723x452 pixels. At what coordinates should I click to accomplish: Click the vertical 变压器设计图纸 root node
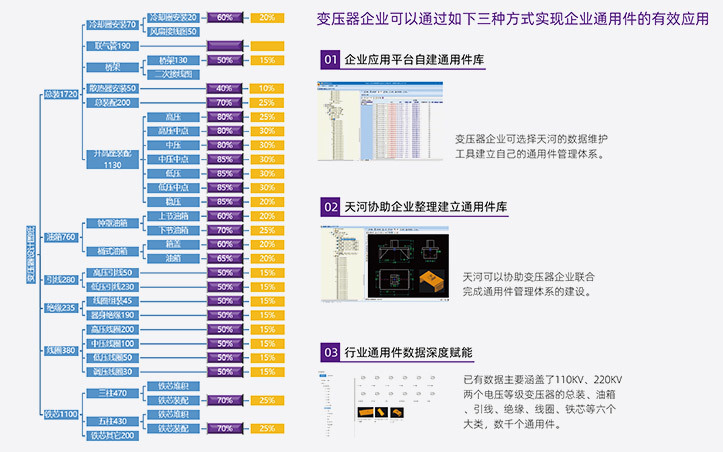pos(31,254)
